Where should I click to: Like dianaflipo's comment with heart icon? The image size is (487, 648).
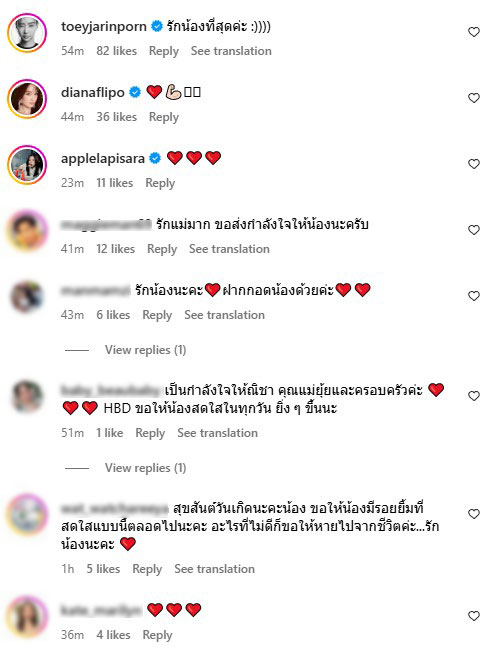[474, 98]
